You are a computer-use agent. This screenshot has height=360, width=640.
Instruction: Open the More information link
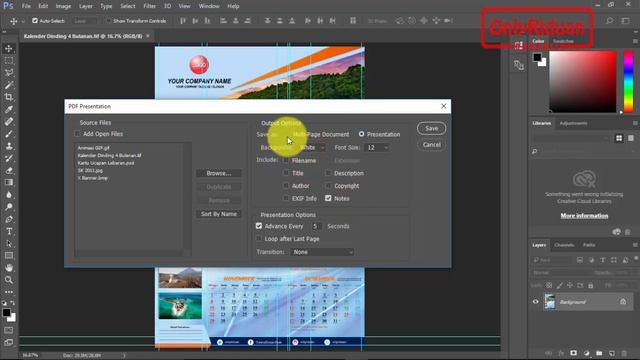(584, 216)
